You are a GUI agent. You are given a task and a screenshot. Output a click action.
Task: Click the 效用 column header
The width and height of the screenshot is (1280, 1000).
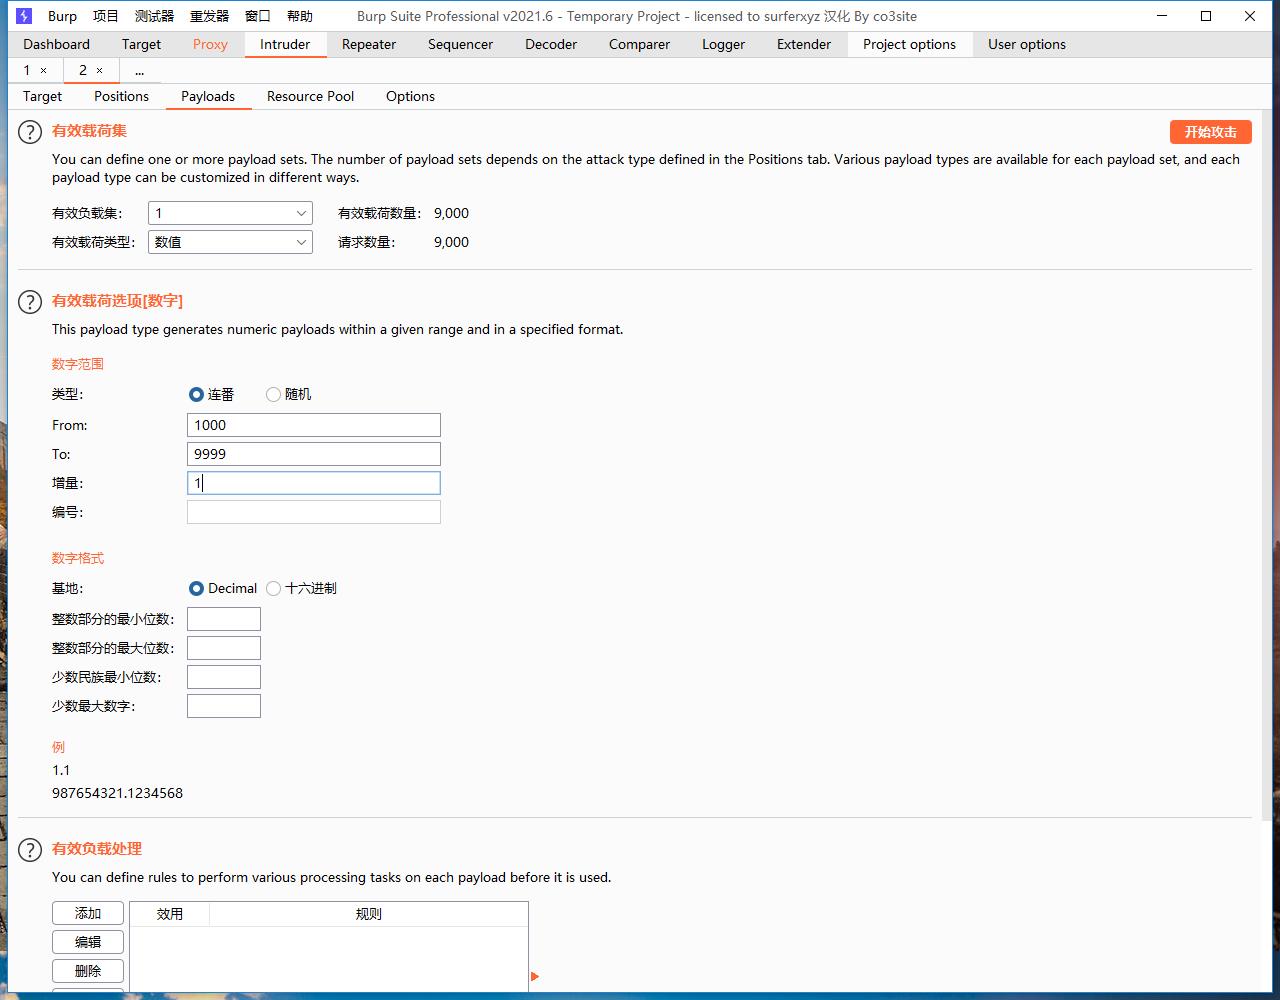point(170,914)
